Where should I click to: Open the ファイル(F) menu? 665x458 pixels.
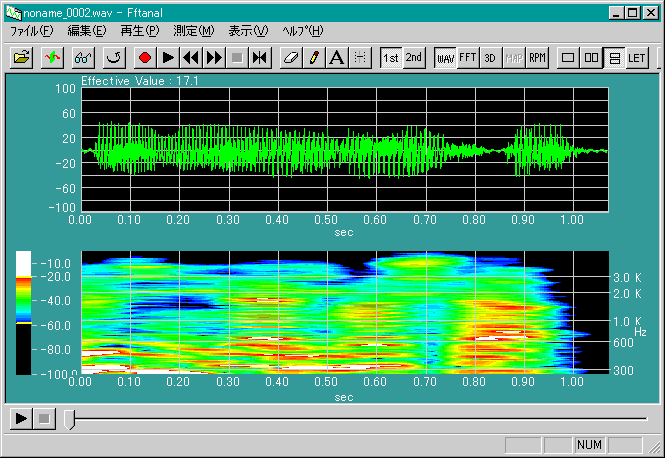coord(31,31)
